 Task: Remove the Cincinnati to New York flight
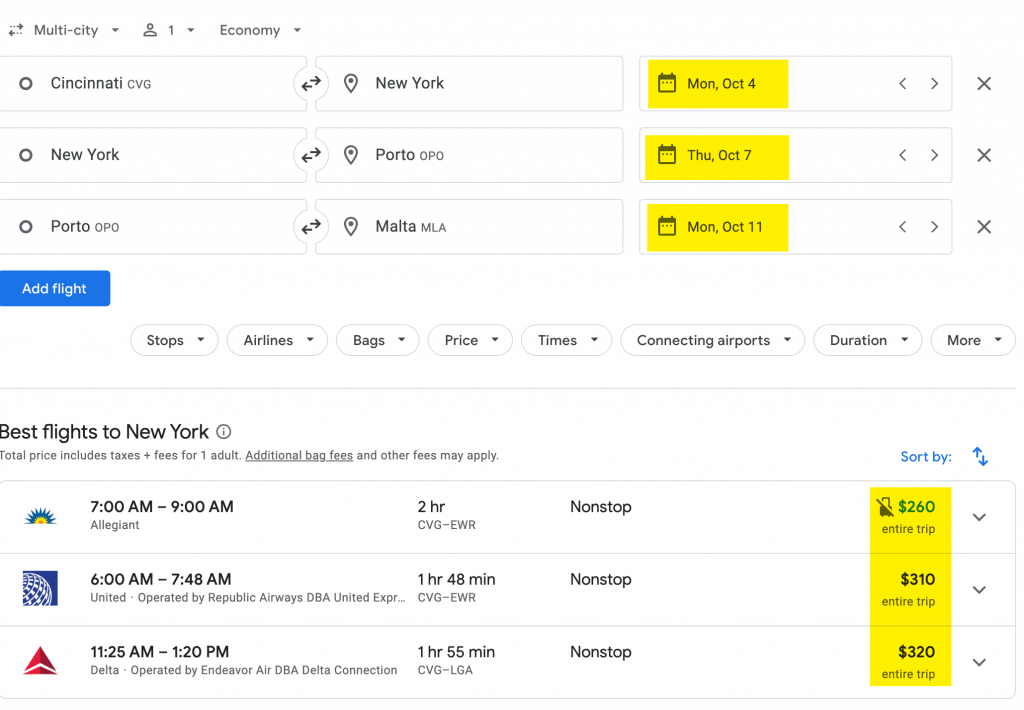(983, 84)
